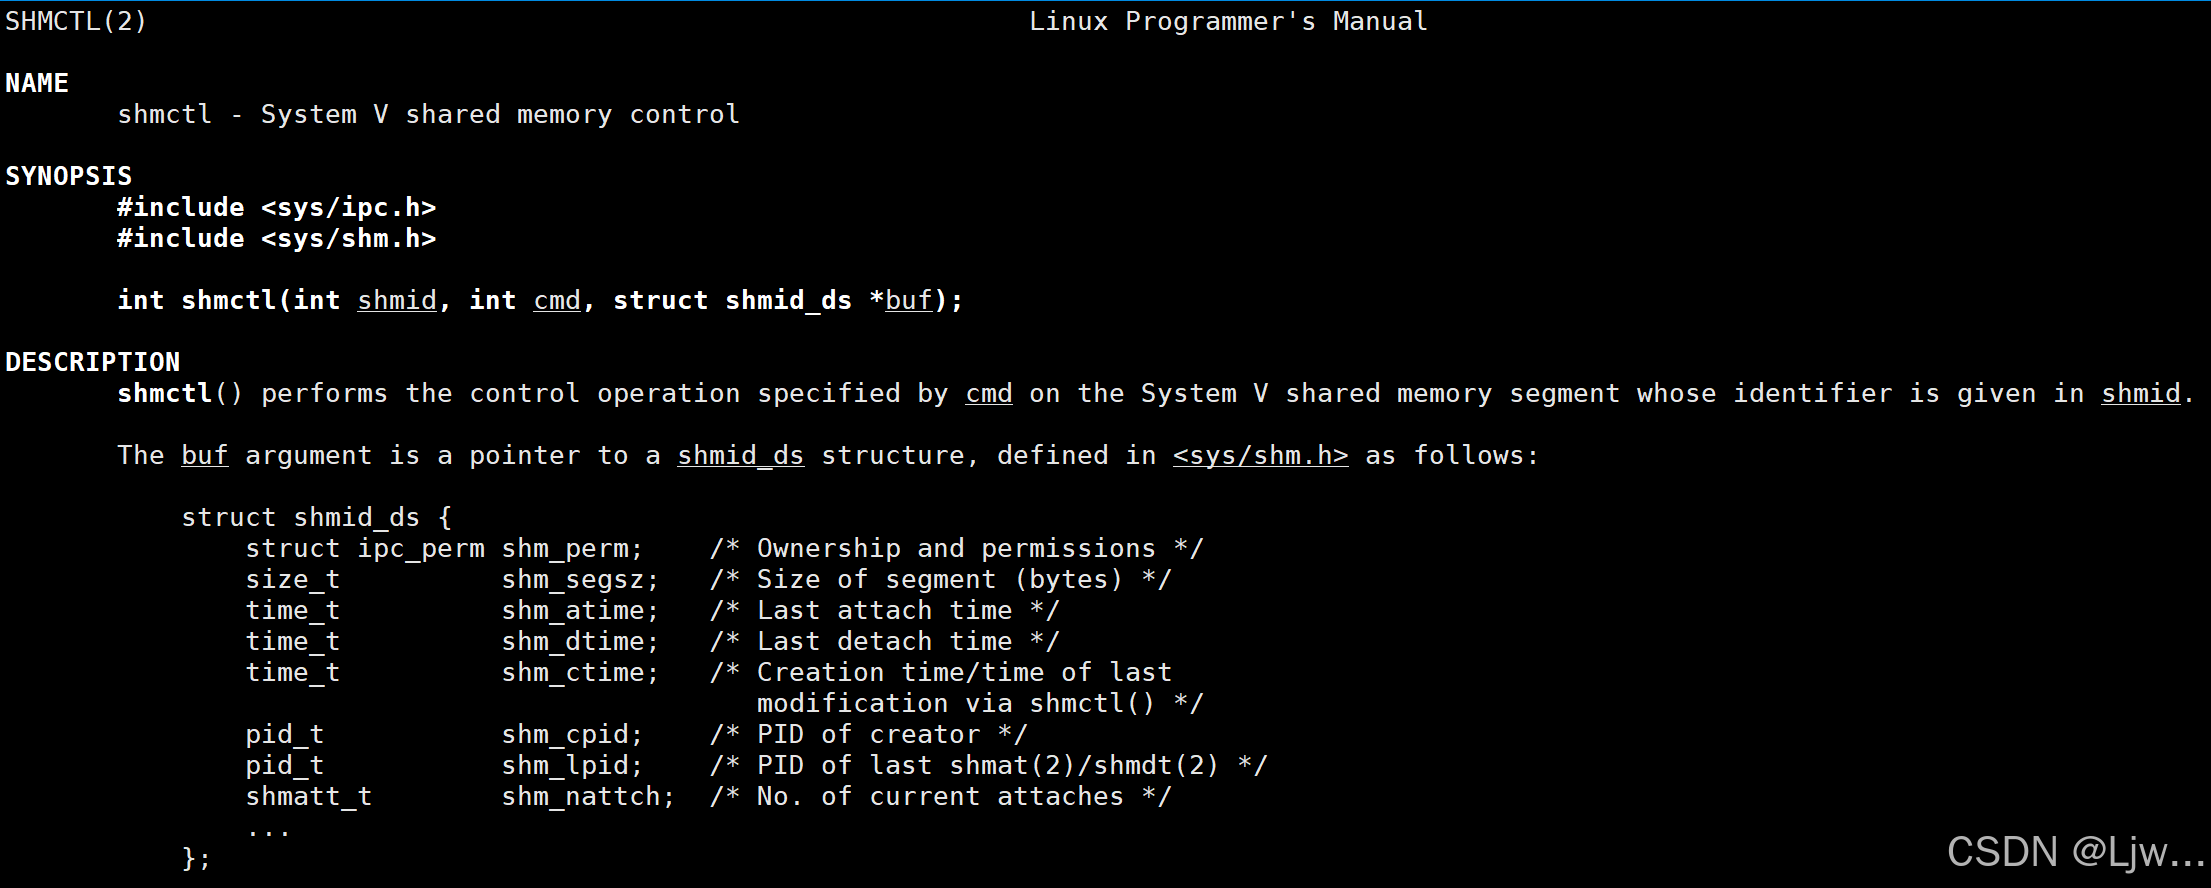Click the underlined buf parameter in synopsis

tap(908, 300)
